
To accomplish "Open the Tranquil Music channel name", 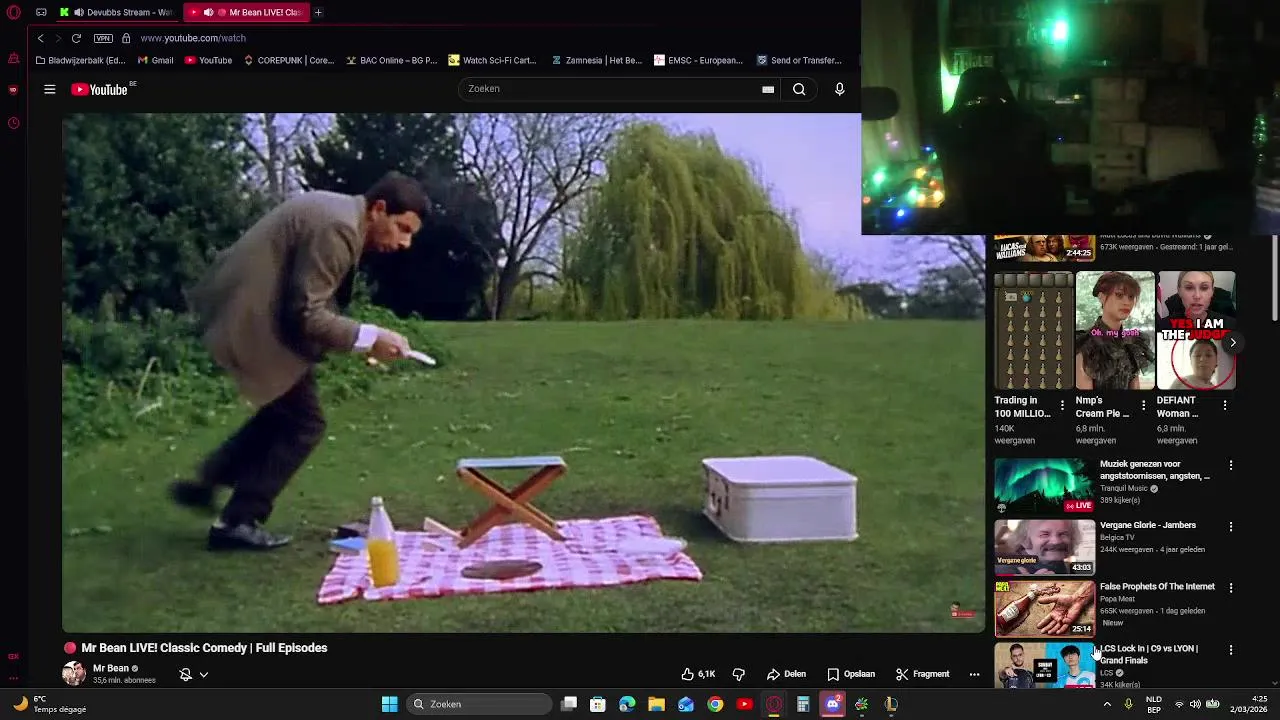I will (x=1124, y=489).
